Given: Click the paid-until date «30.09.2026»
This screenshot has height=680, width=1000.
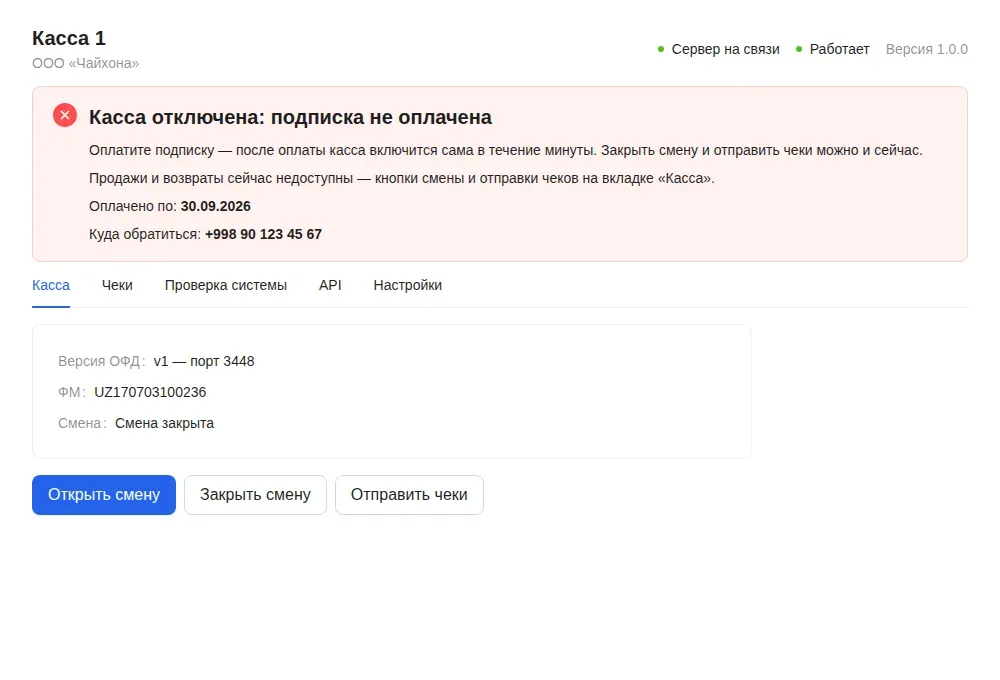Looking at the screenshot, I should (x=216, y=206).
